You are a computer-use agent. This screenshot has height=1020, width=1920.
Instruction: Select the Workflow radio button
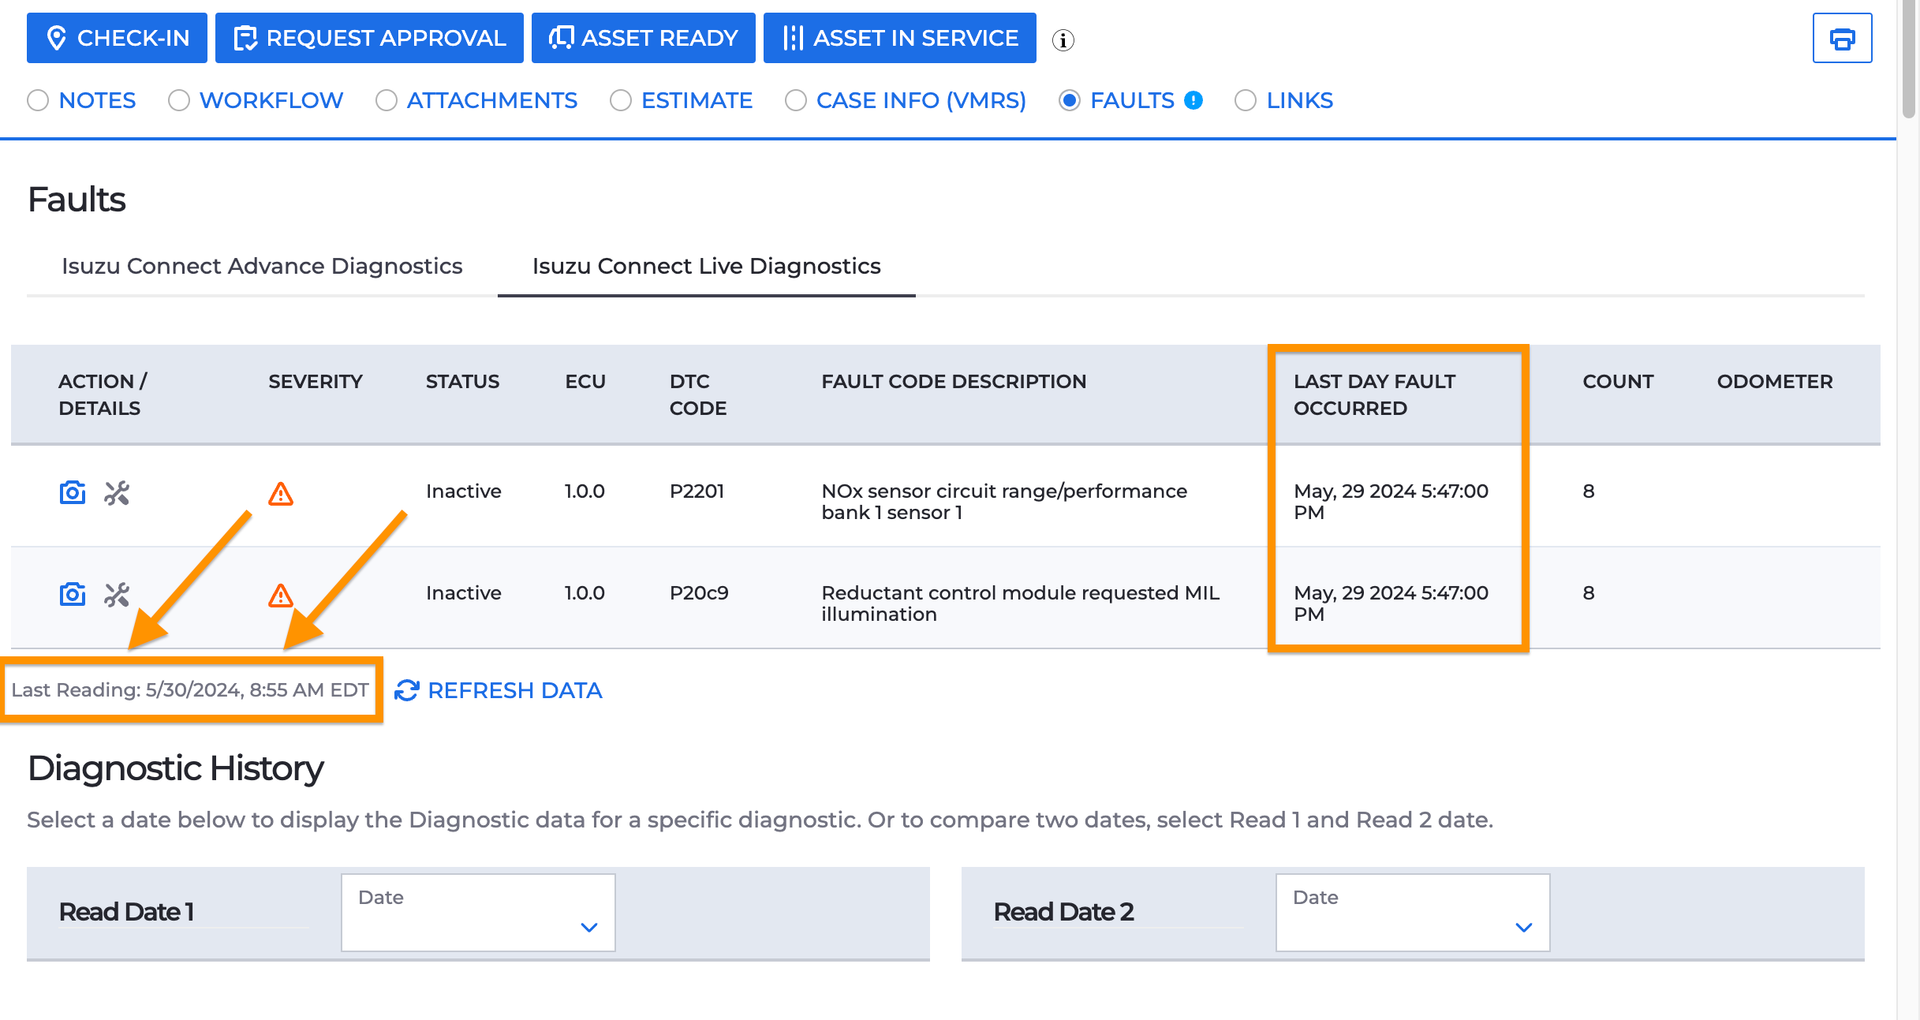tap(179, 100)
